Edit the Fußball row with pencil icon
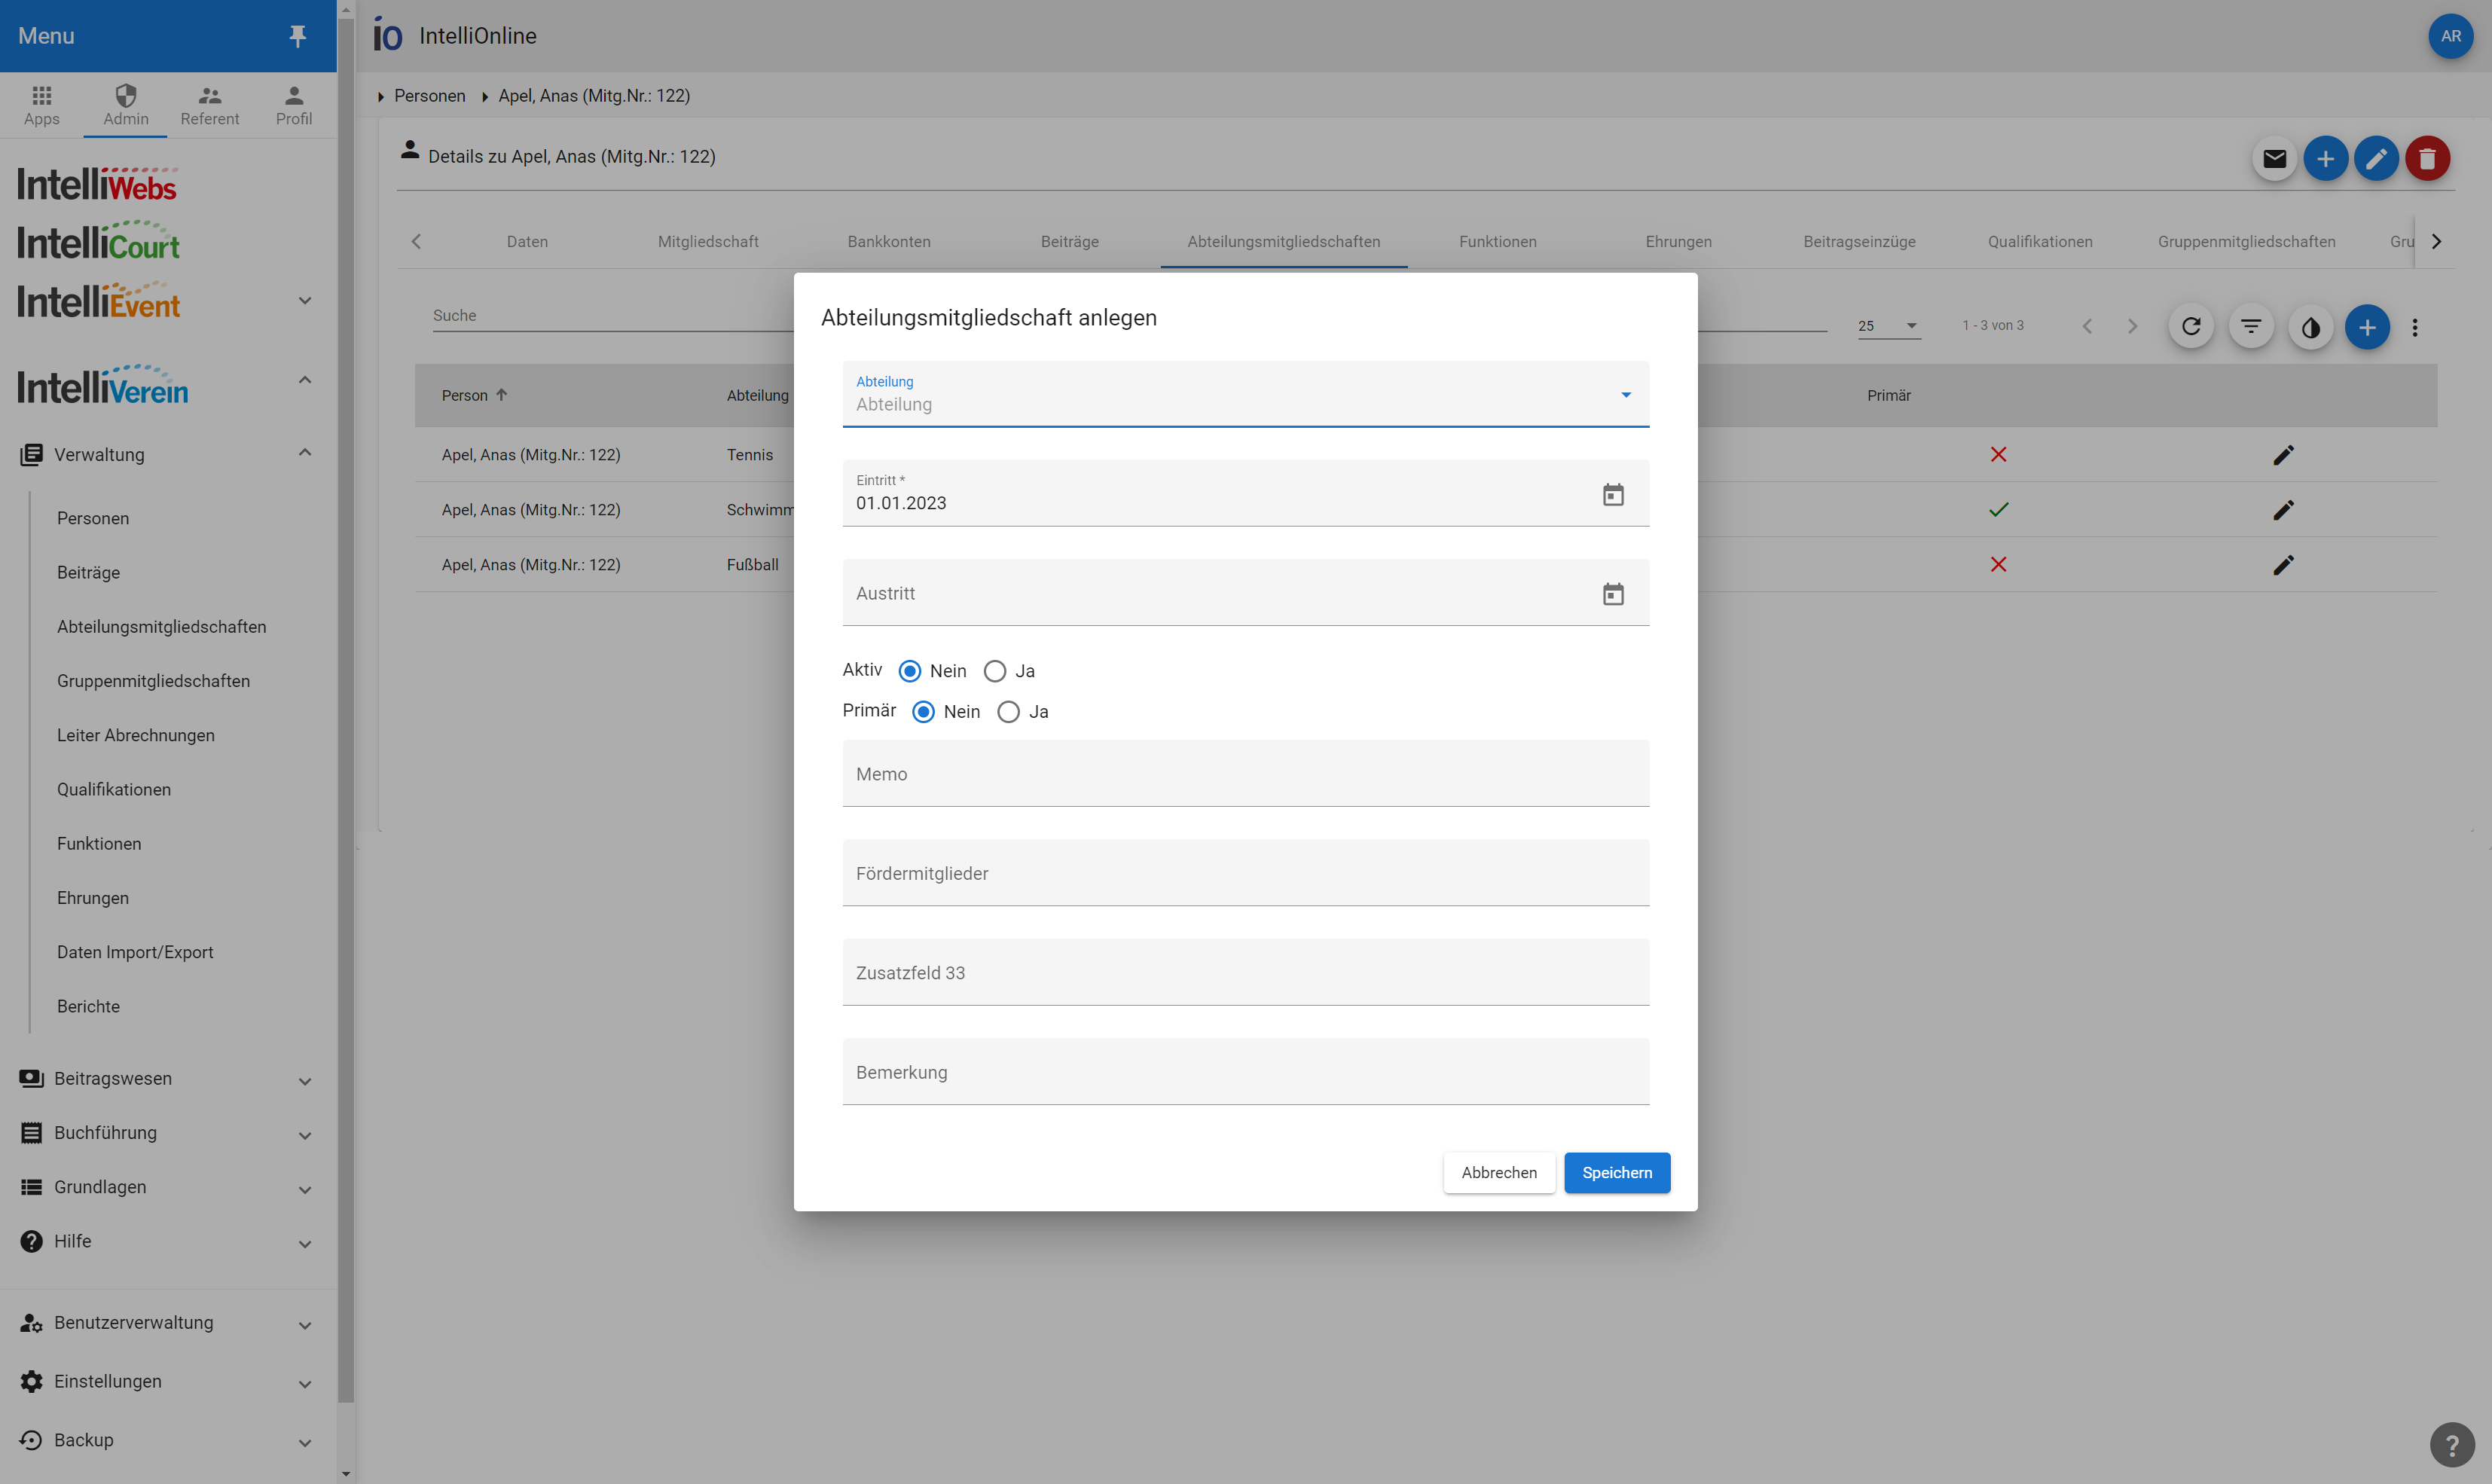The image size is (2492, 1484). tap(2283, 565)
